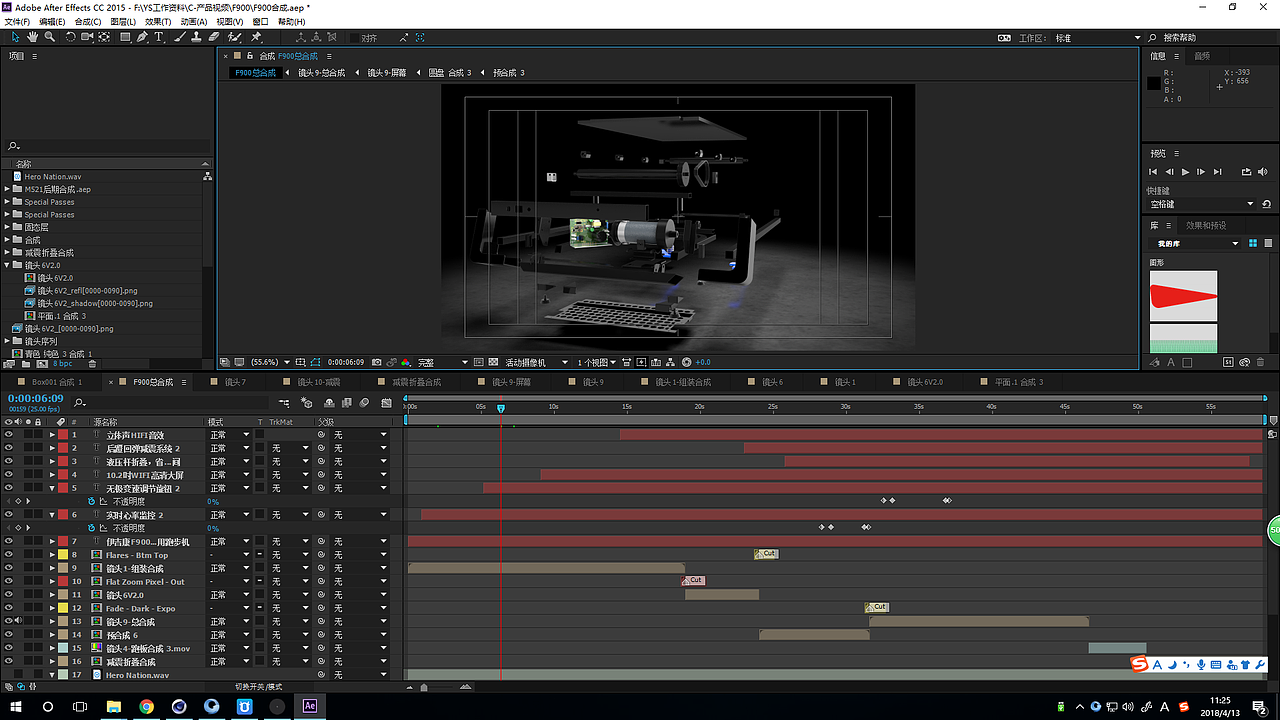Select the Brush tool

pos(180,37)
